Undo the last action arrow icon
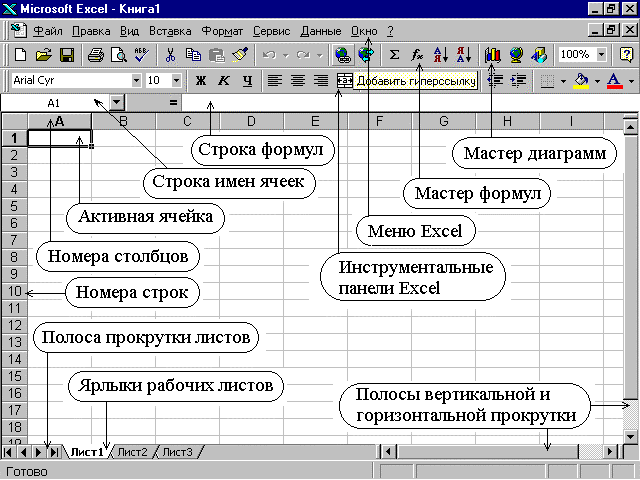Viewport: 640px width, 480px height. (269, 55)
